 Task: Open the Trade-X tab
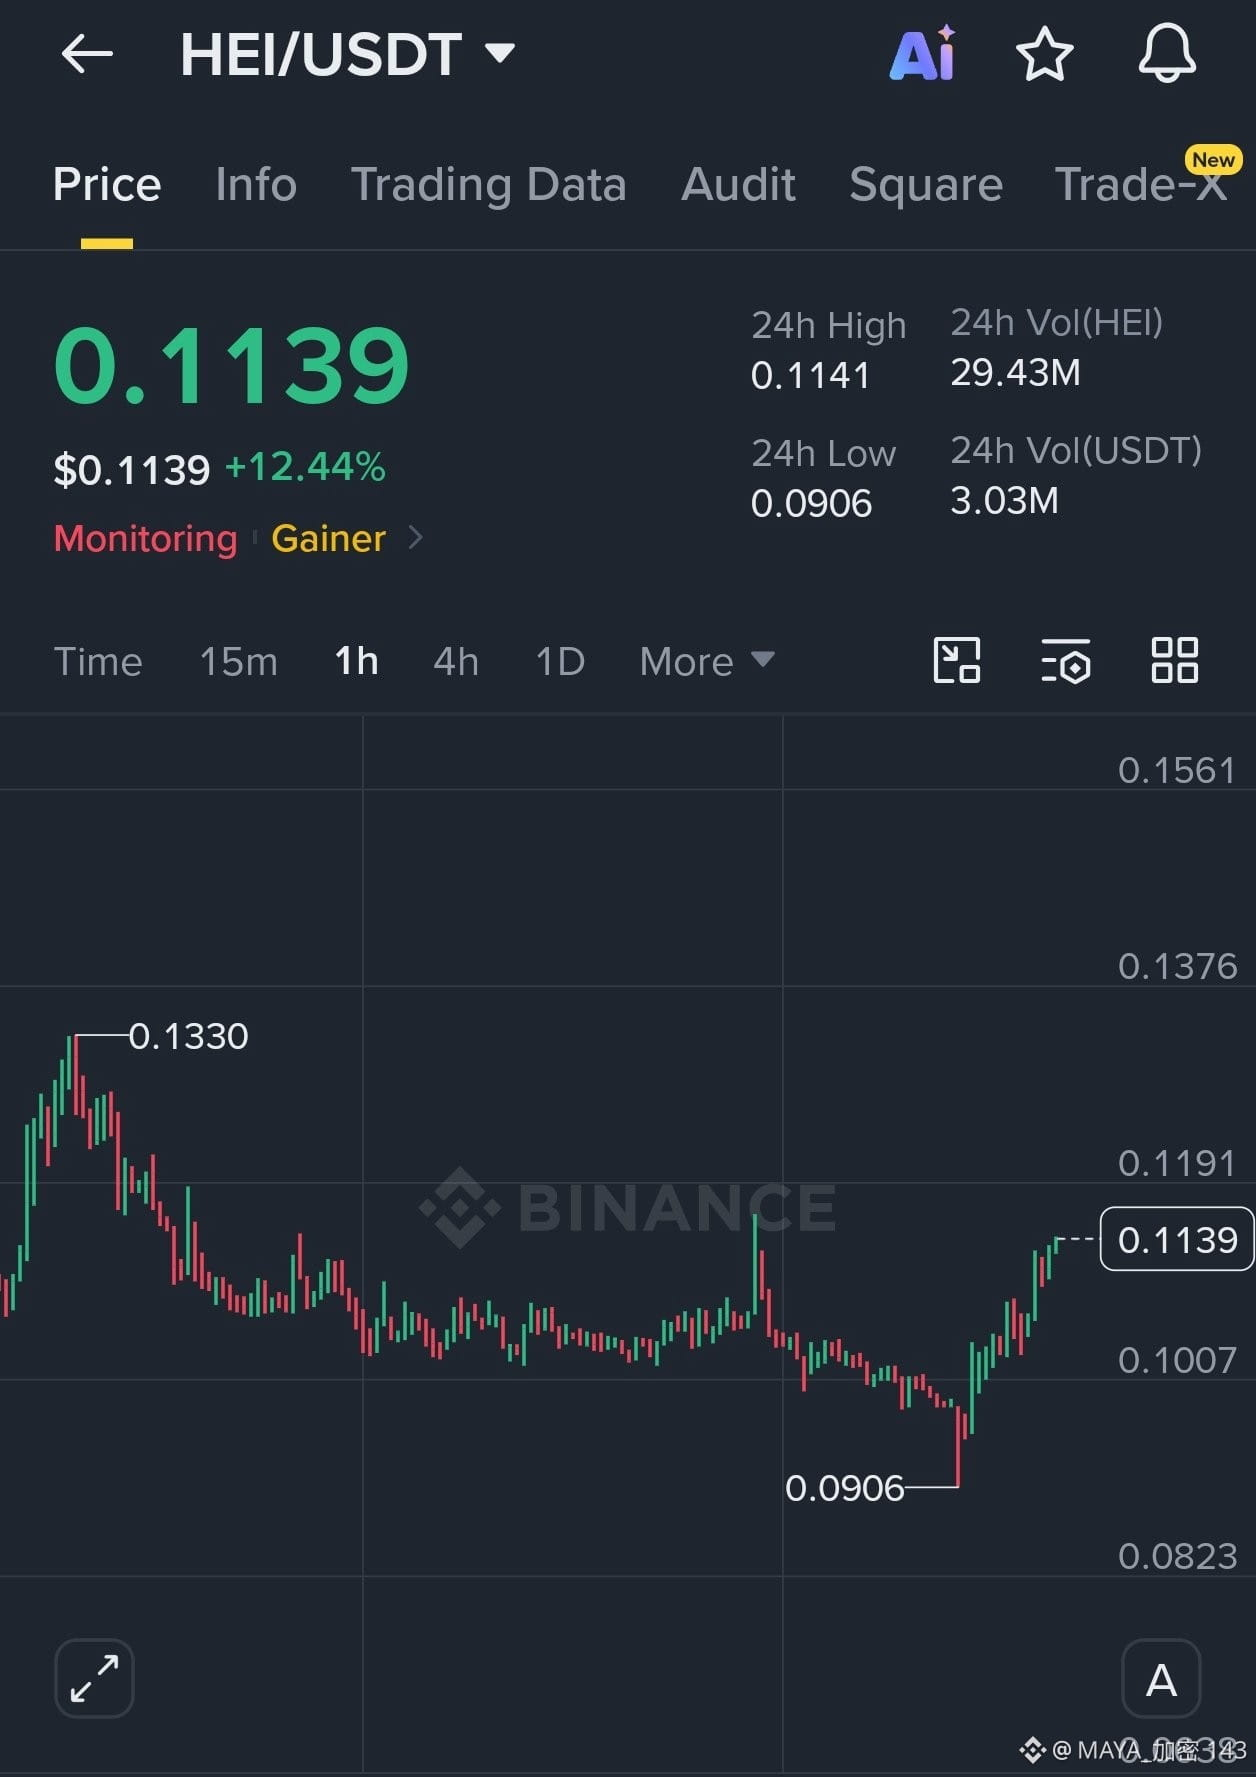tap(1141, 185)
